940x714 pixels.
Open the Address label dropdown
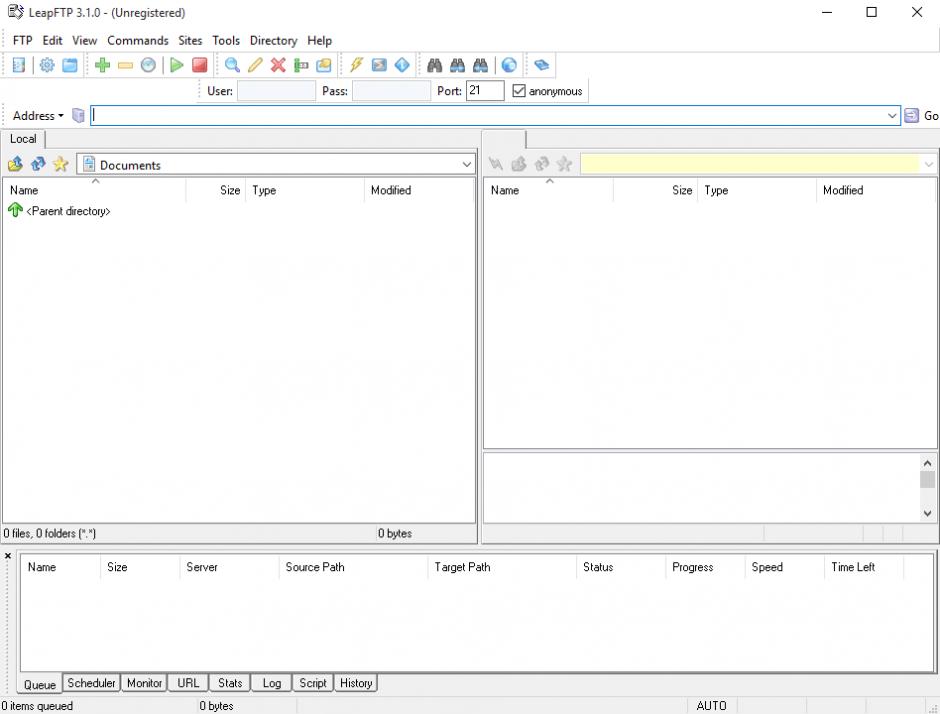point(38,116)
